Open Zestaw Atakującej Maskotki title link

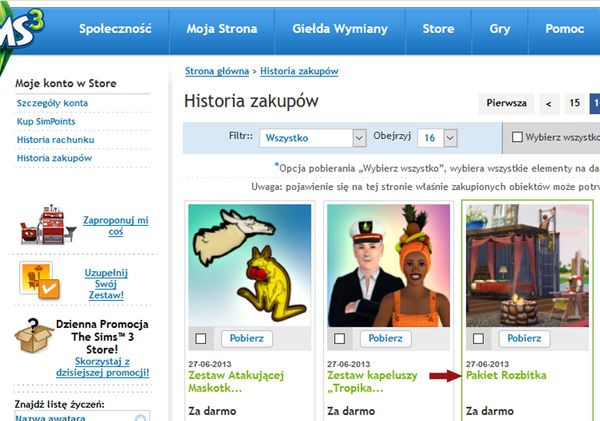(x=236, y=381)
